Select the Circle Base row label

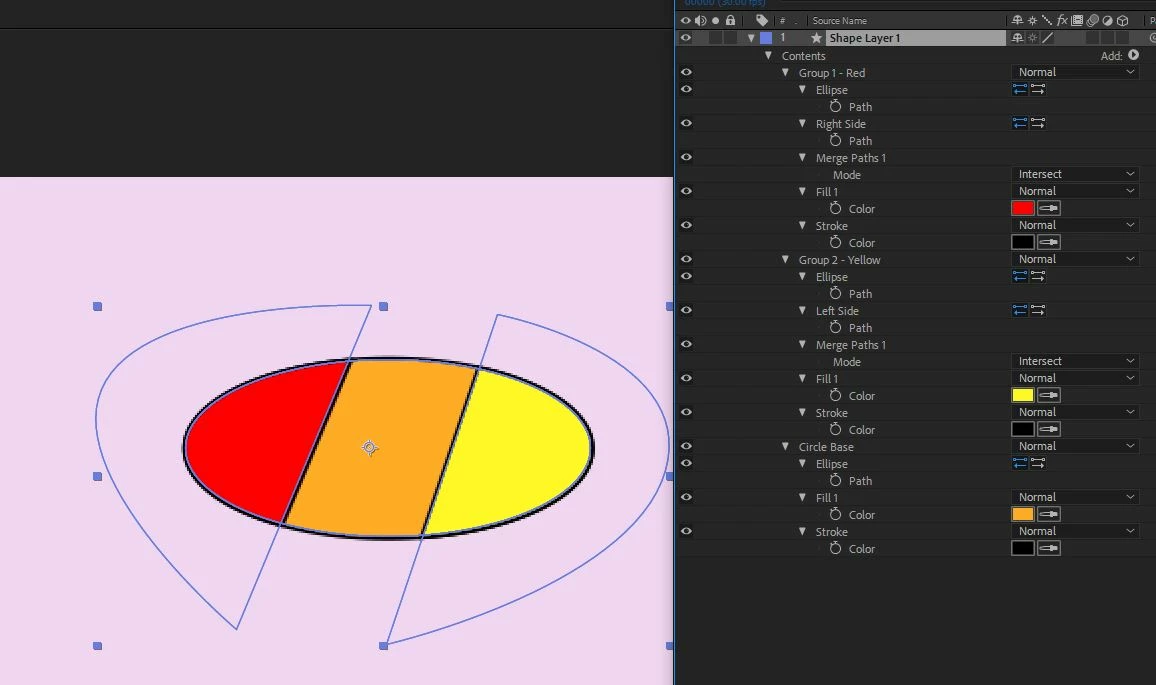click(826, 447)
